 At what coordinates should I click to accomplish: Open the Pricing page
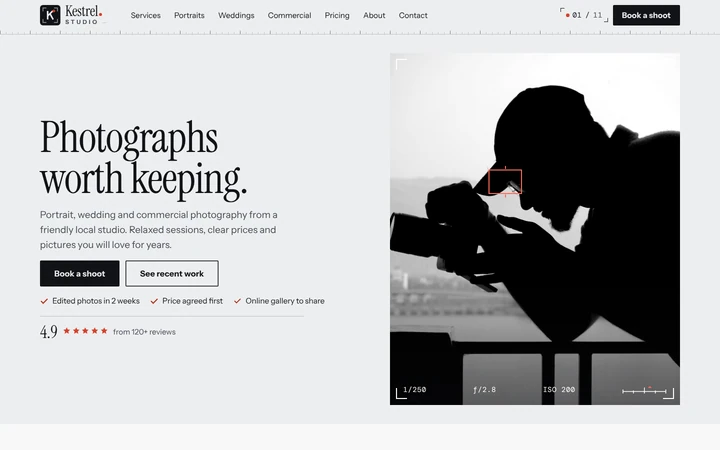pos(337,15)
